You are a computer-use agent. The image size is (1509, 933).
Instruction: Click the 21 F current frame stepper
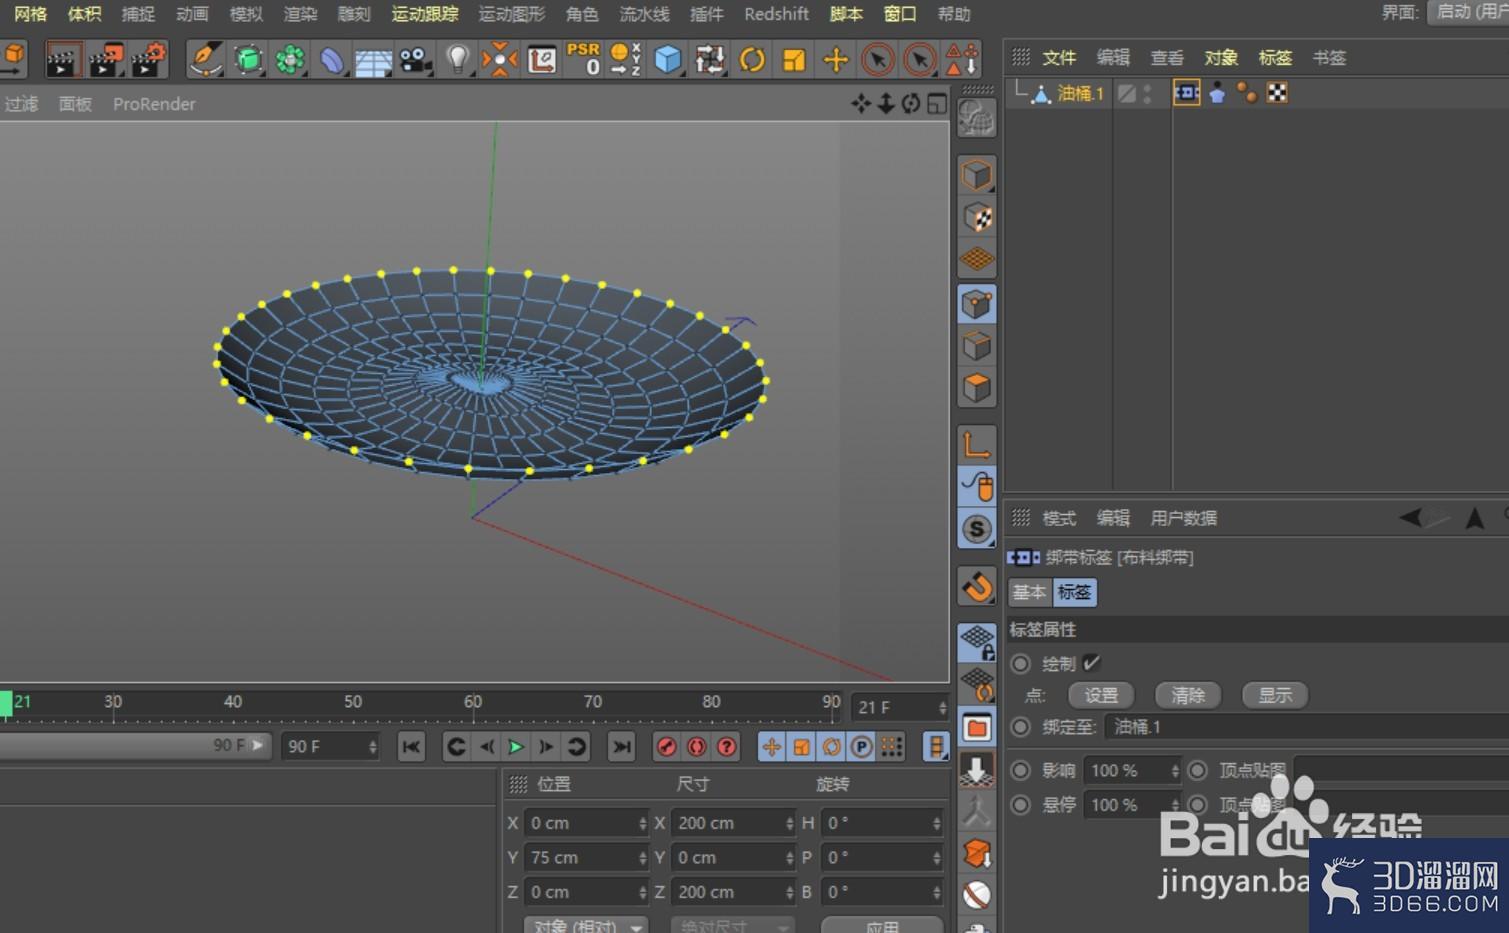click(x=942, y=707)
